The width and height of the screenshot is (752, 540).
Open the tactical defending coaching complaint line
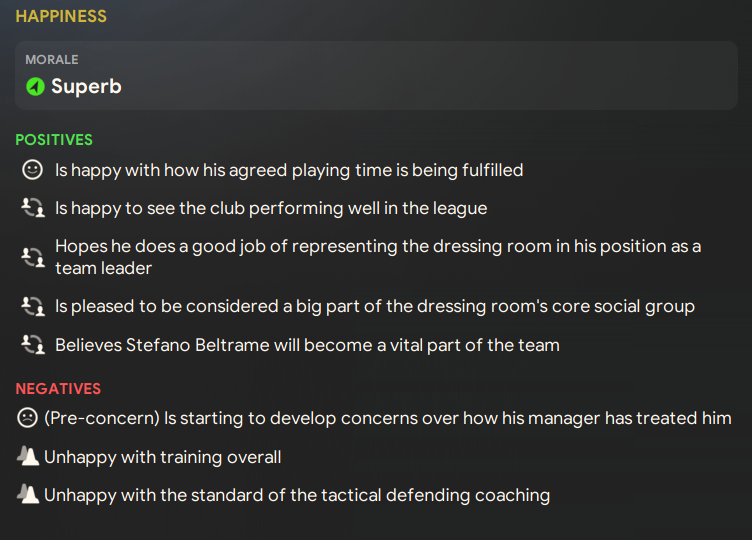coord(297,495)
